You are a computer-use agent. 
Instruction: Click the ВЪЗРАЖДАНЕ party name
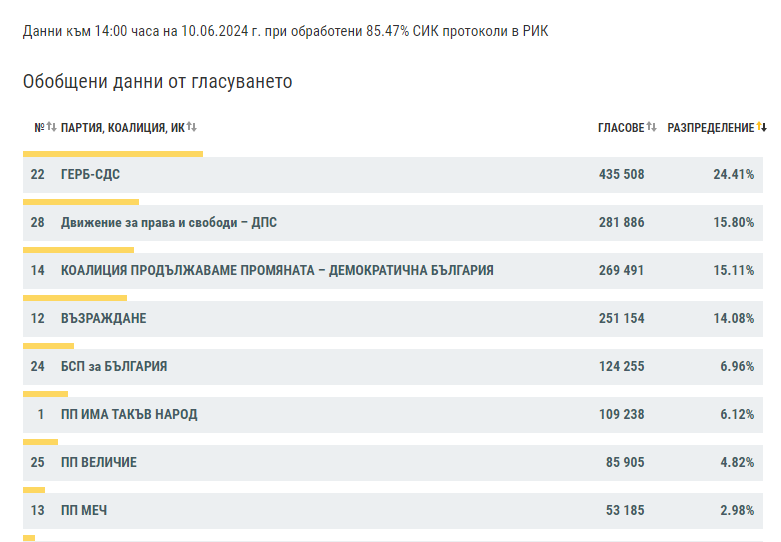tap(103, 319)
